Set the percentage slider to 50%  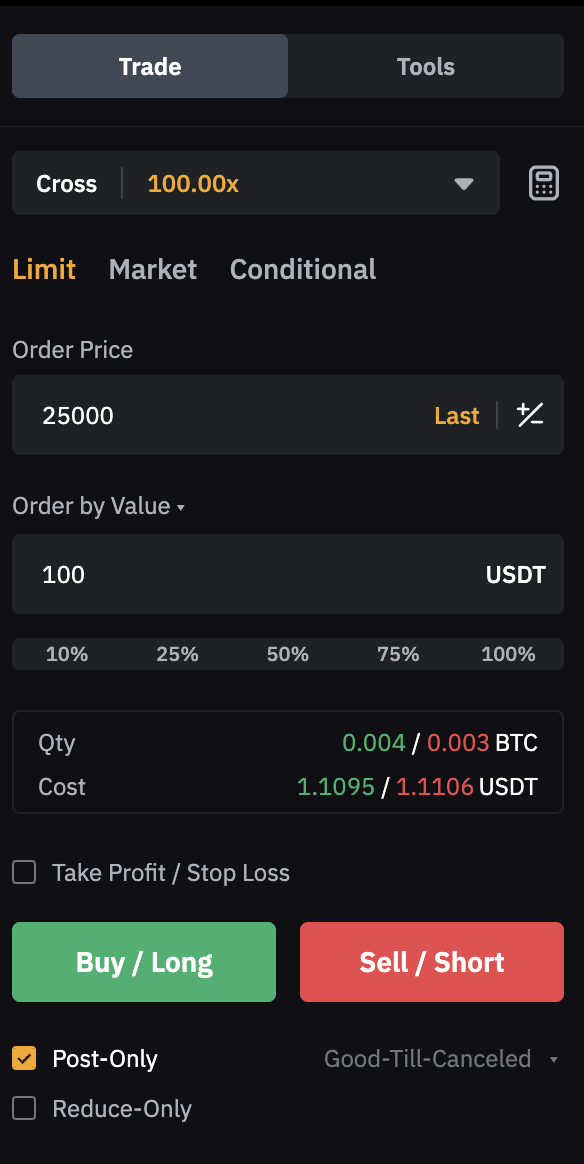click(288, 654)
